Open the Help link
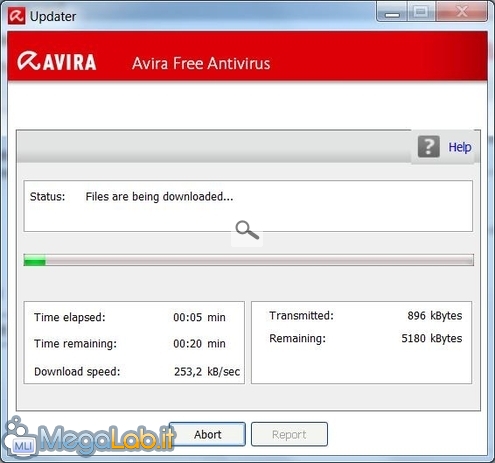The image size is (495, 463). pyautogui.click(x=460, y=147)
